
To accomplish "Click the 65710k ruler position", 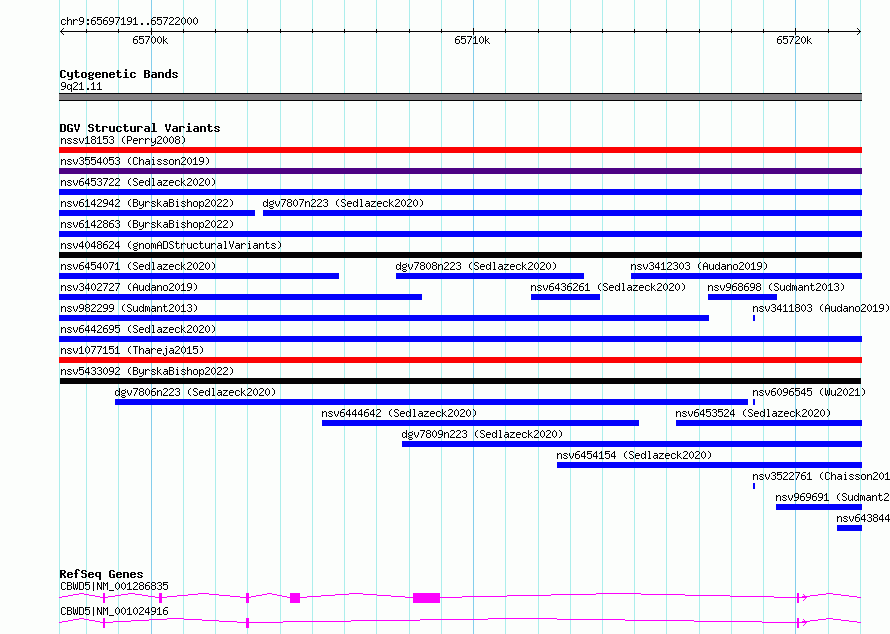I will [472, 40].
